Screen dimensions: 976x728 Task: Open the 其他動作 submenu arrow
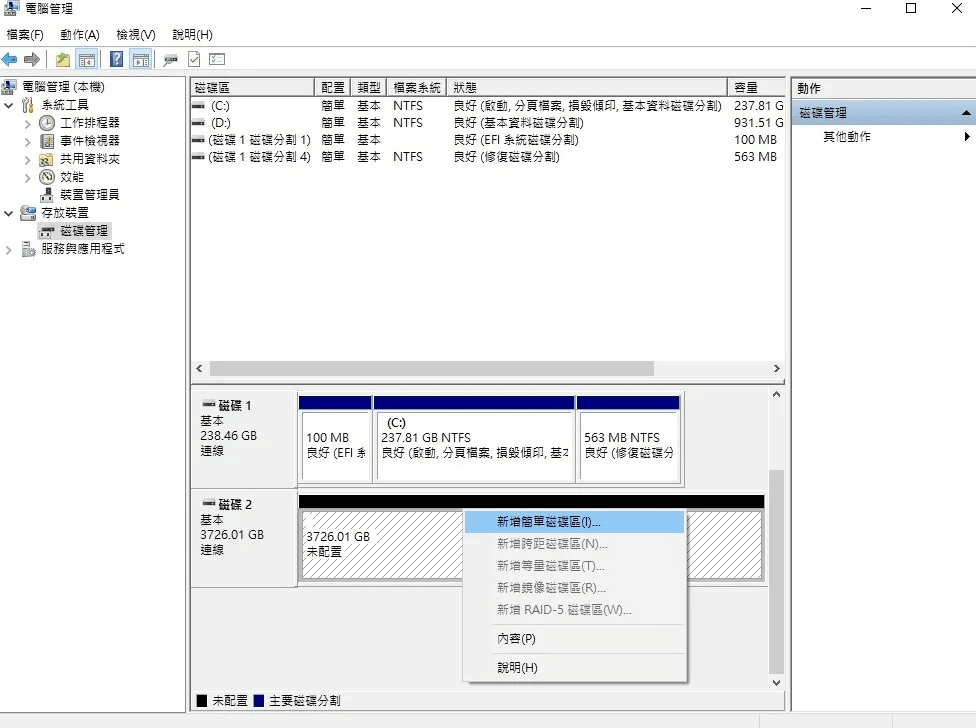(x=967, y=136)
